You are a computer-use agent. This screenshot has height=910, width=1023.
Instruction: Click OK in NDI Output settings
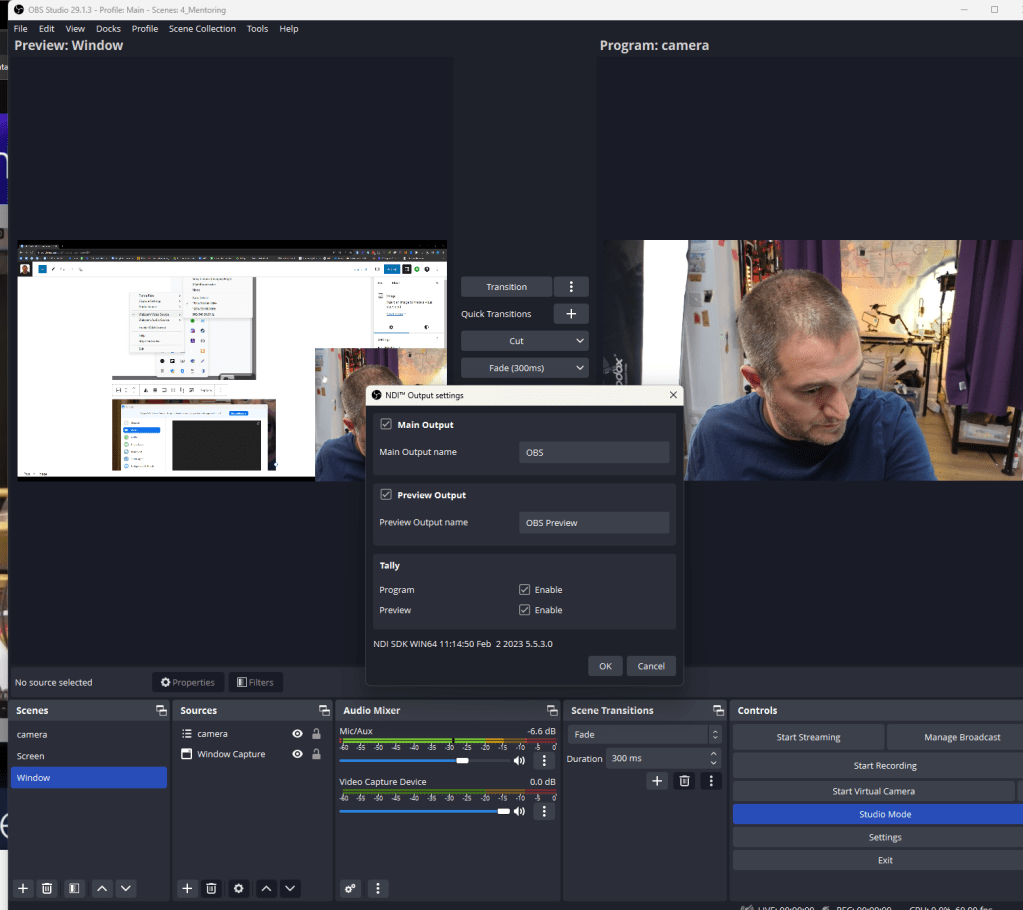click(605, 666)
